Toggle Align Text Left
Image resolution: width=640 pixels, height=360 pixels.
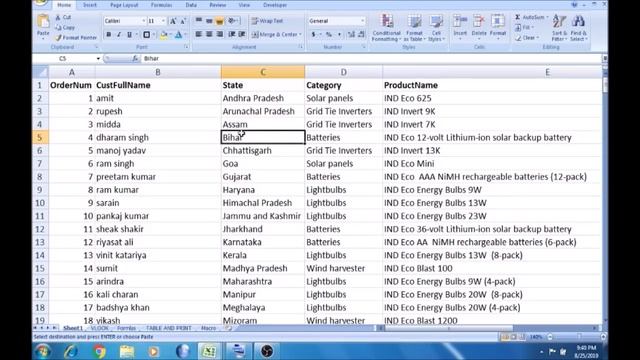pos(199,34)
